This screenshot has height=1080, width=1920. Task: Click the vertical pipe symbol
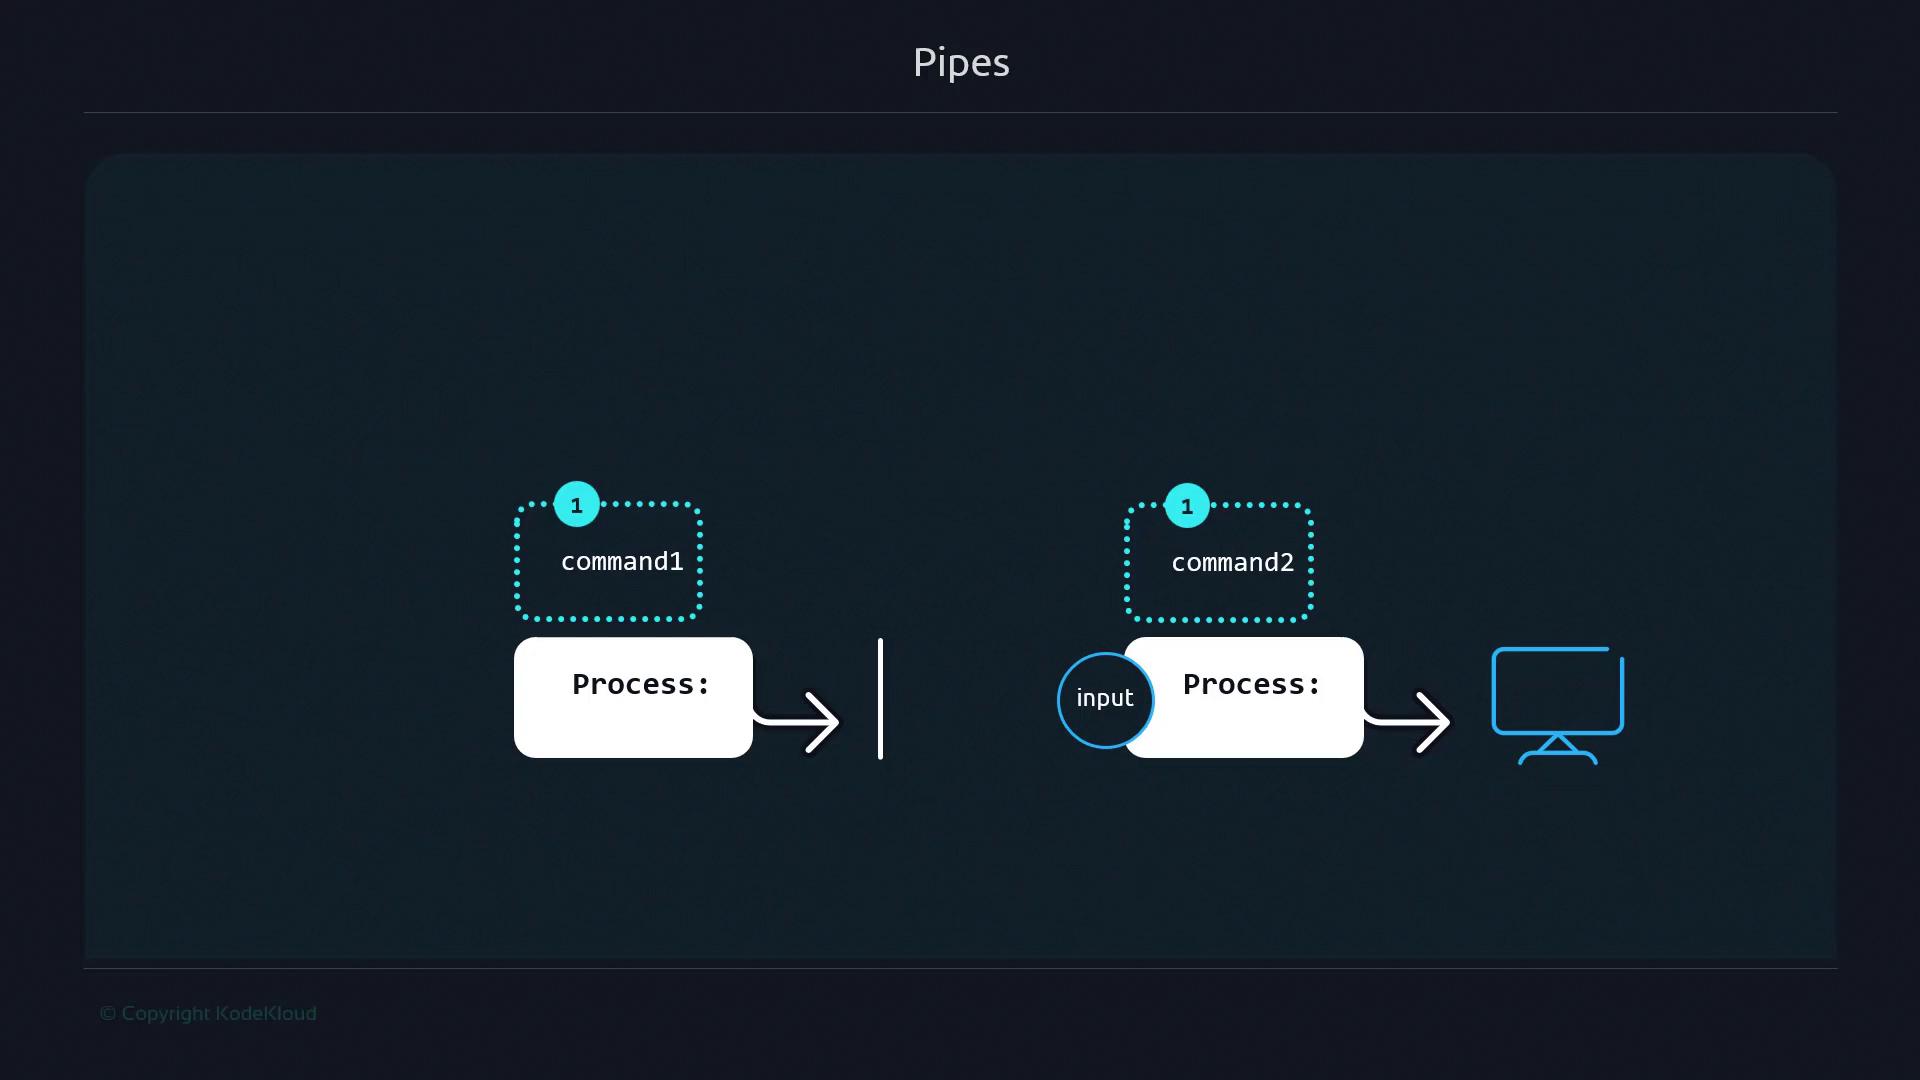click(880, 698)
